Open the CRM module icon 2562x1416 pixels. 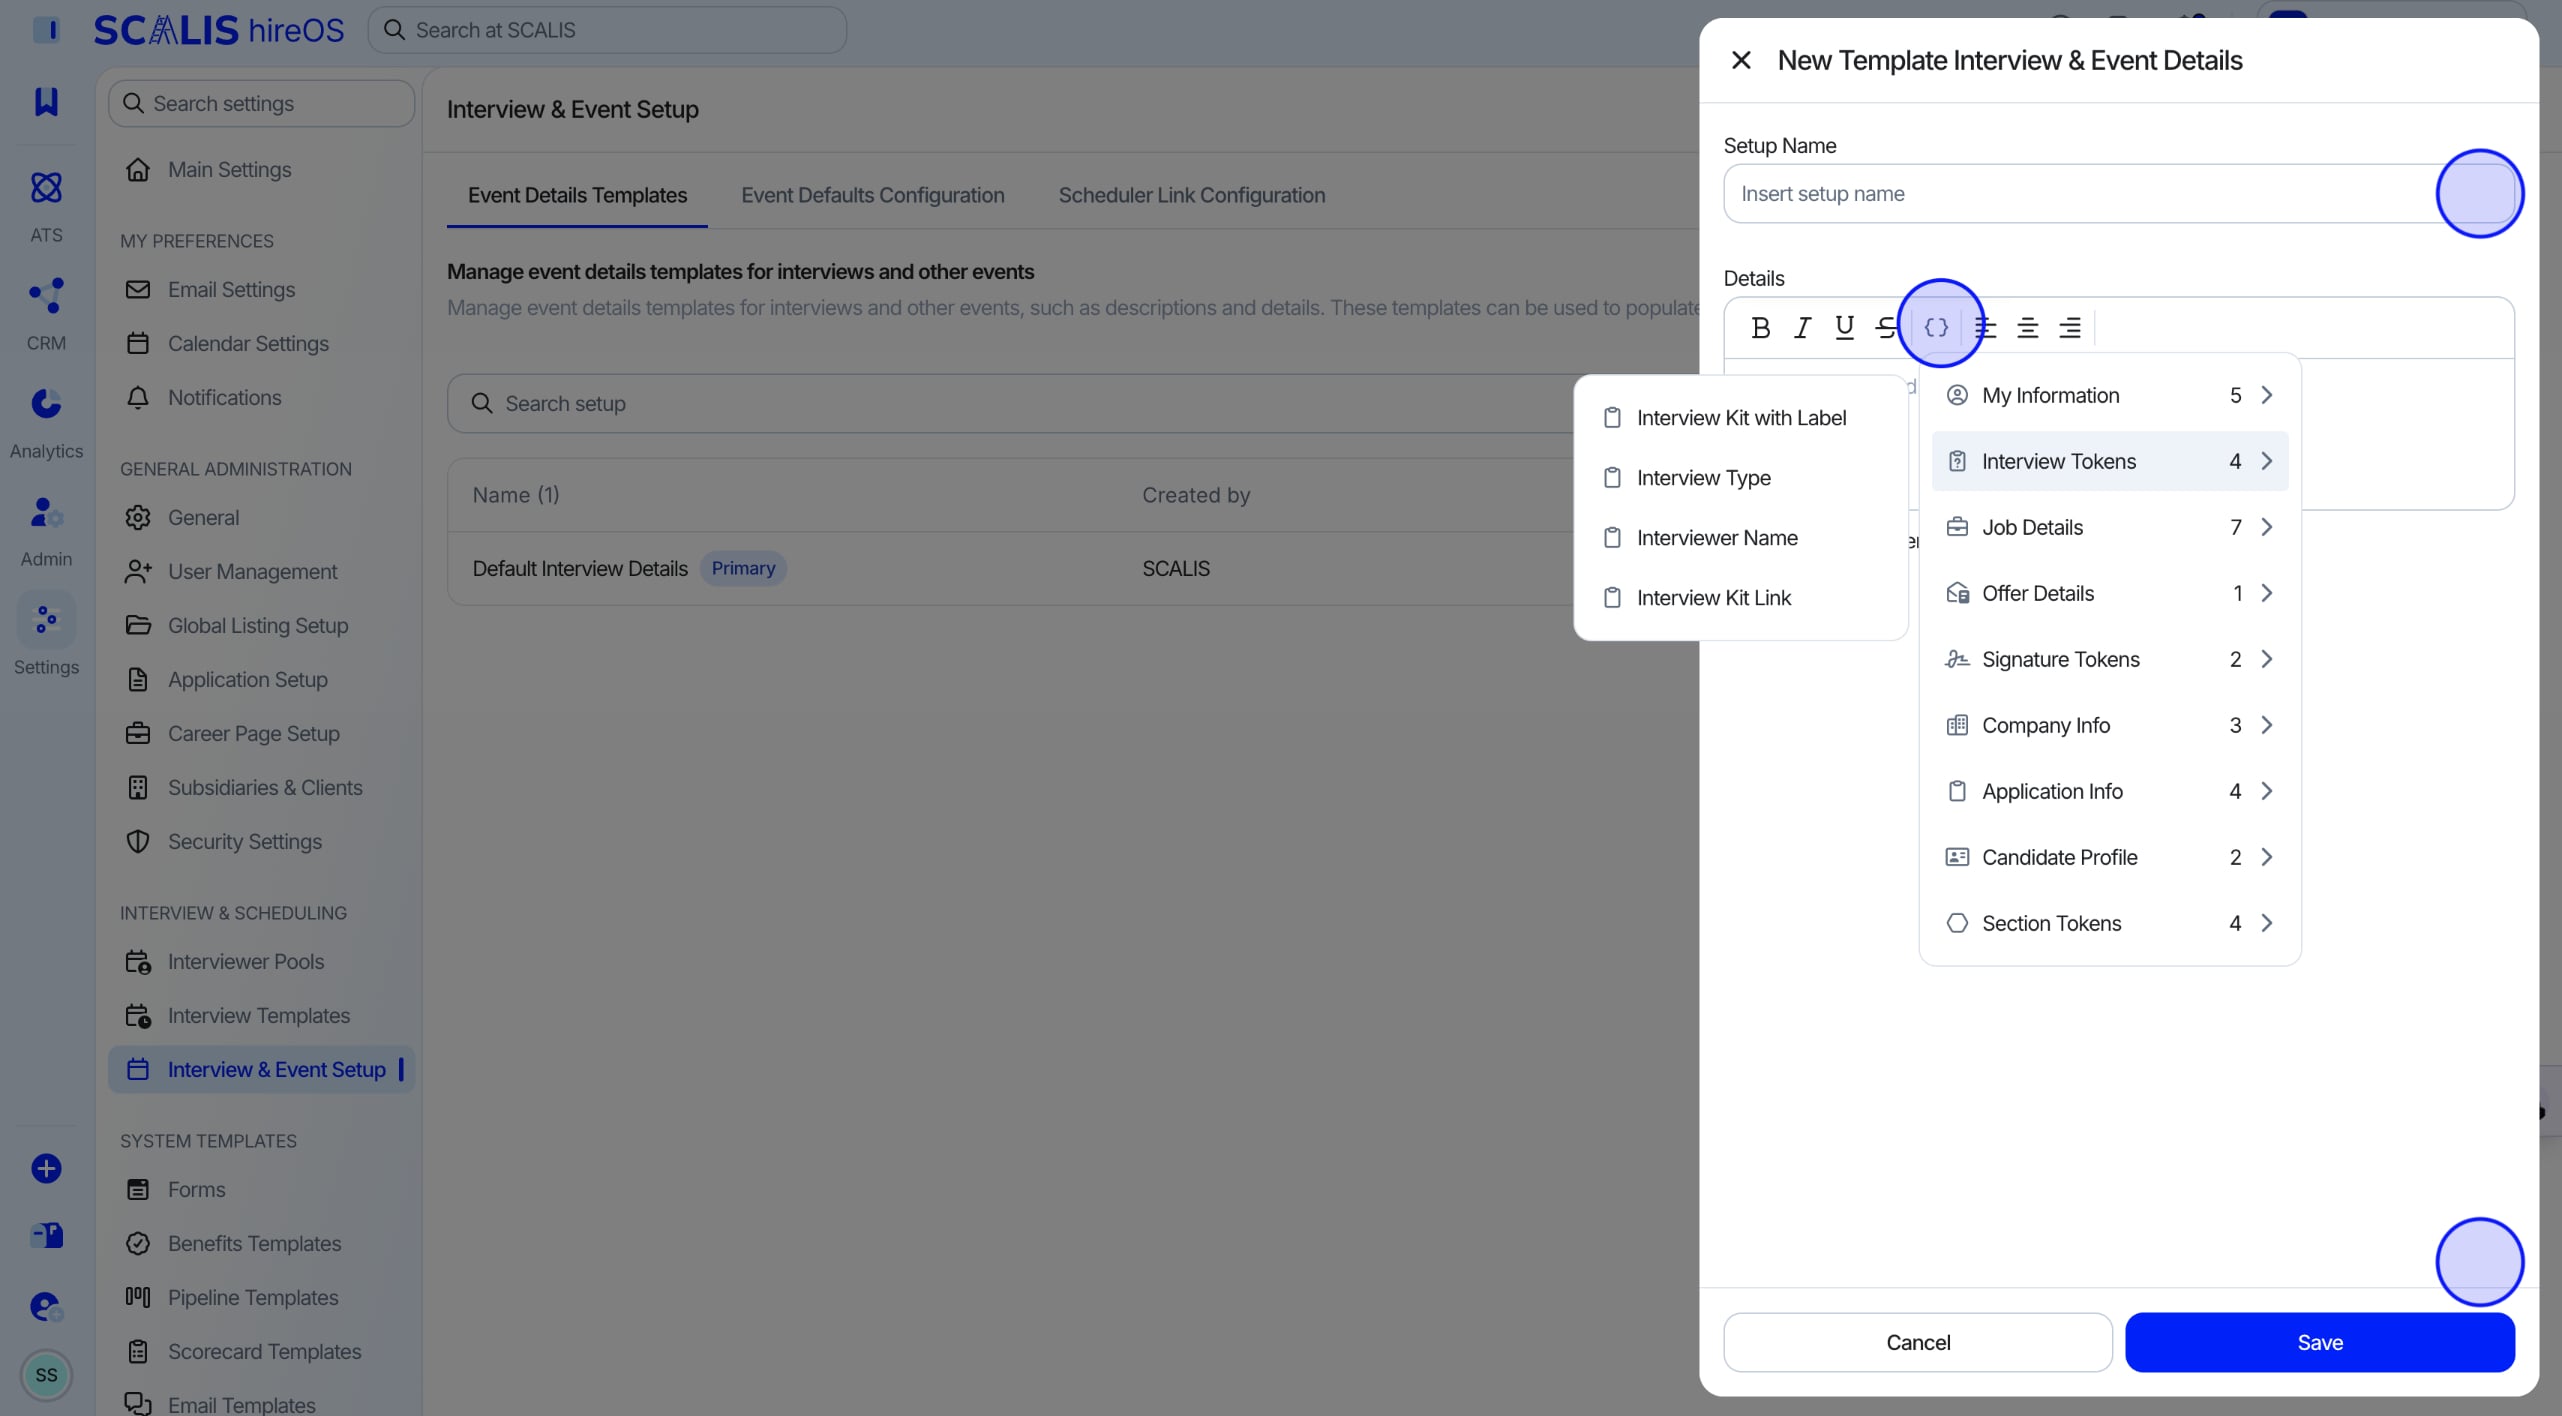point(46,295)
